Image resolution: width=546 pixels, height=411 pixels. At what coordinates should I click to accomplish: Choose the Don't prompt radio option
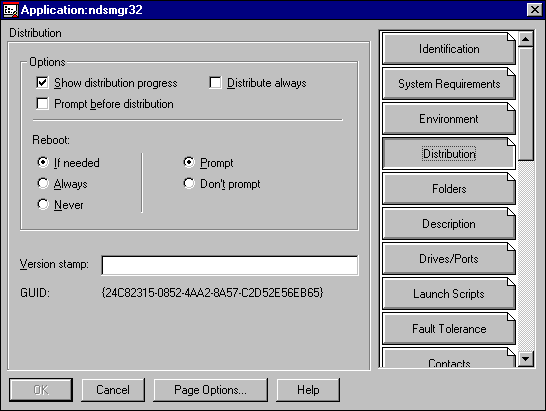pyautogui.click(x=189, y=184)
